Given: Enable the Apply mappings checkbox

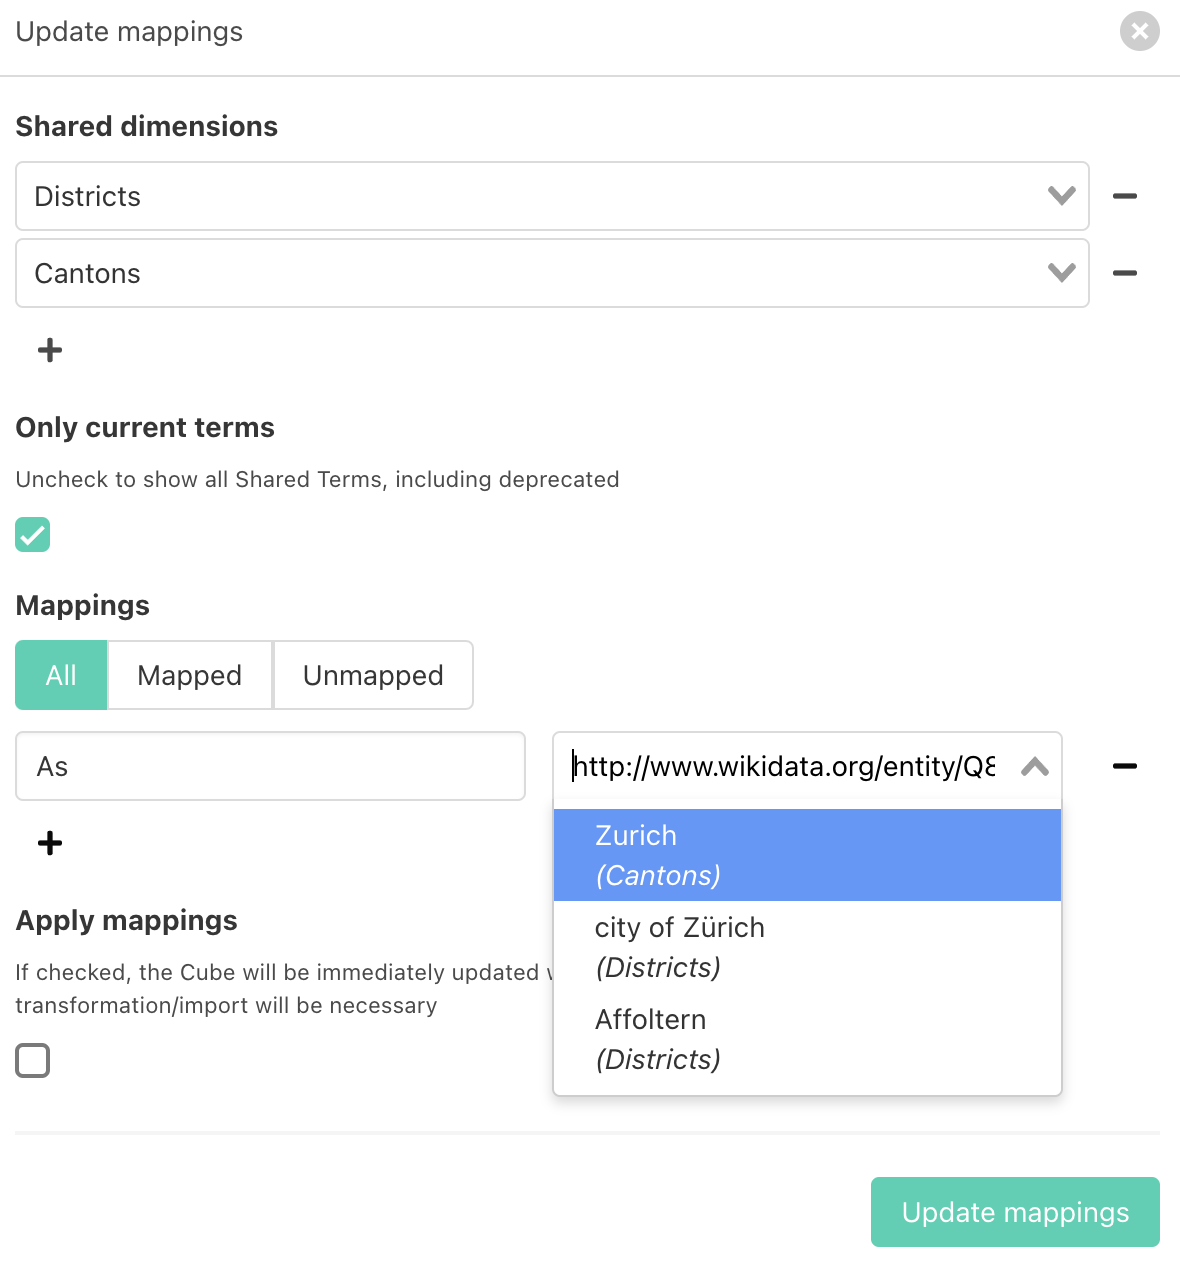Looking at the screenshot, I should (x=33, y=1060).
